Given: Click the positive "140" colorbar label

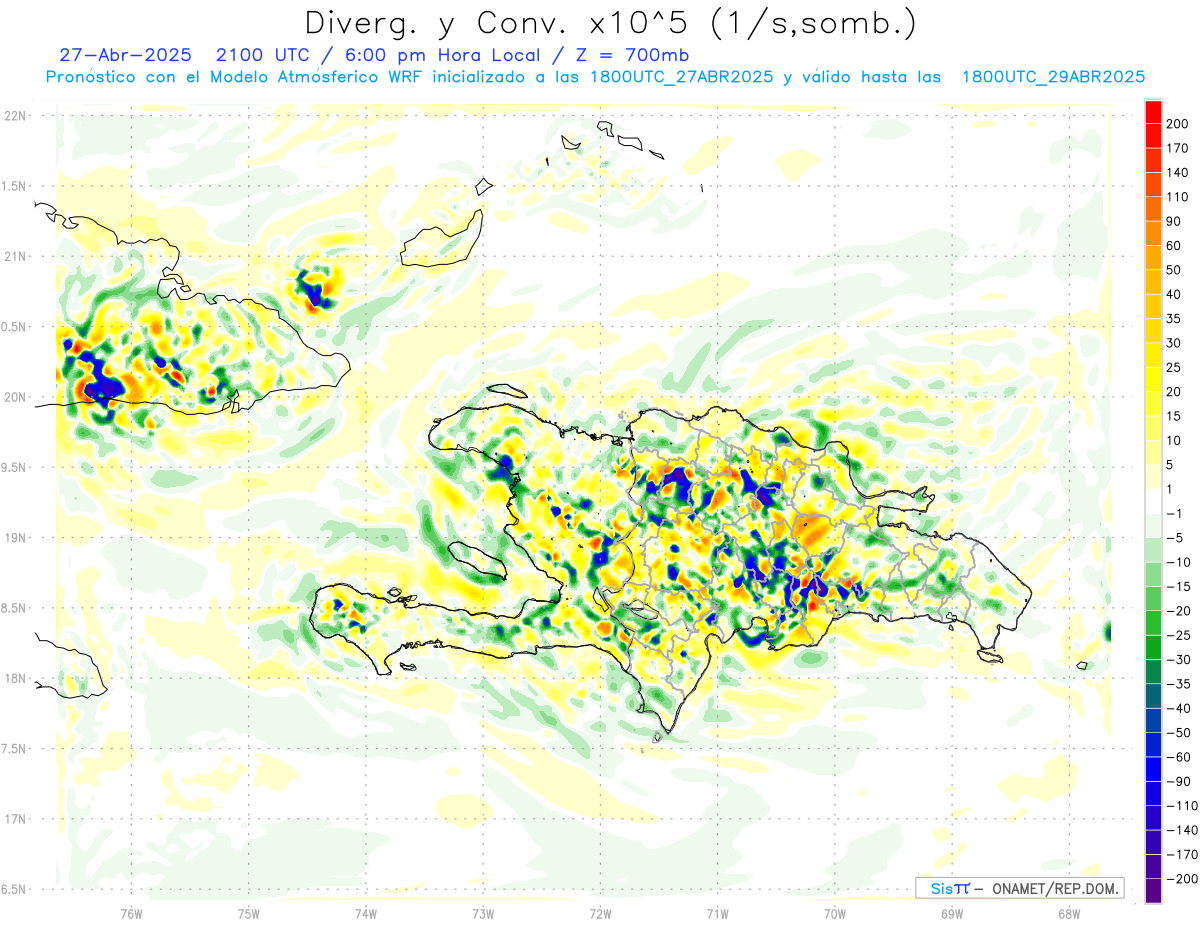Looking at the screenshot, I should coord(1178,173).
